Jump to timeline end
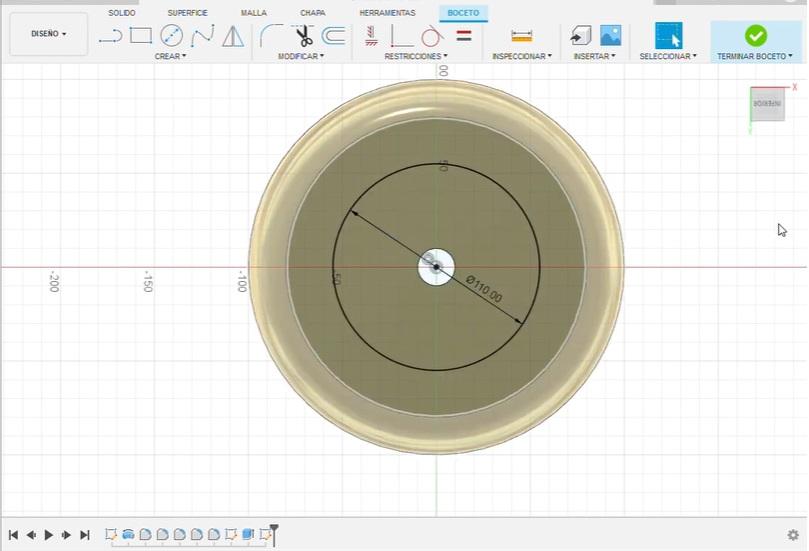This screenshot has width=809, height=551. (x=85, y=535)
